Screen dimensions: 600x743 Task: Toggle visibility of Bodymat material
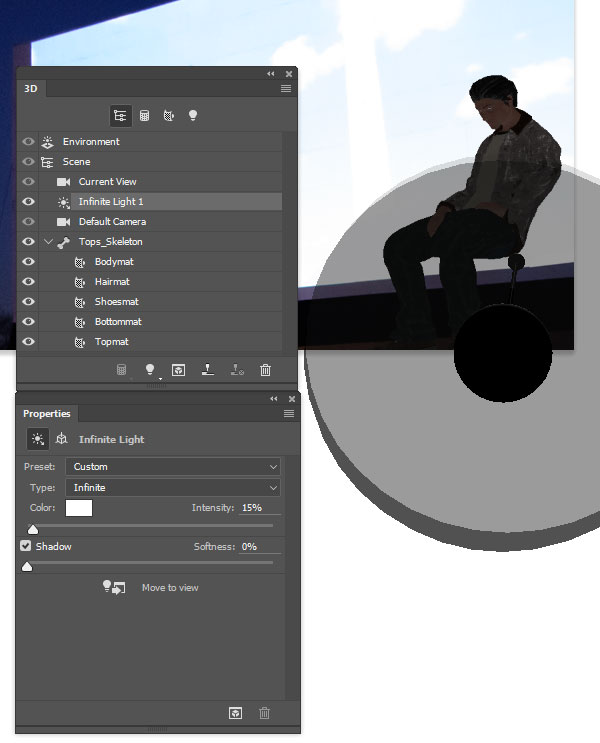tap(28, 262)
